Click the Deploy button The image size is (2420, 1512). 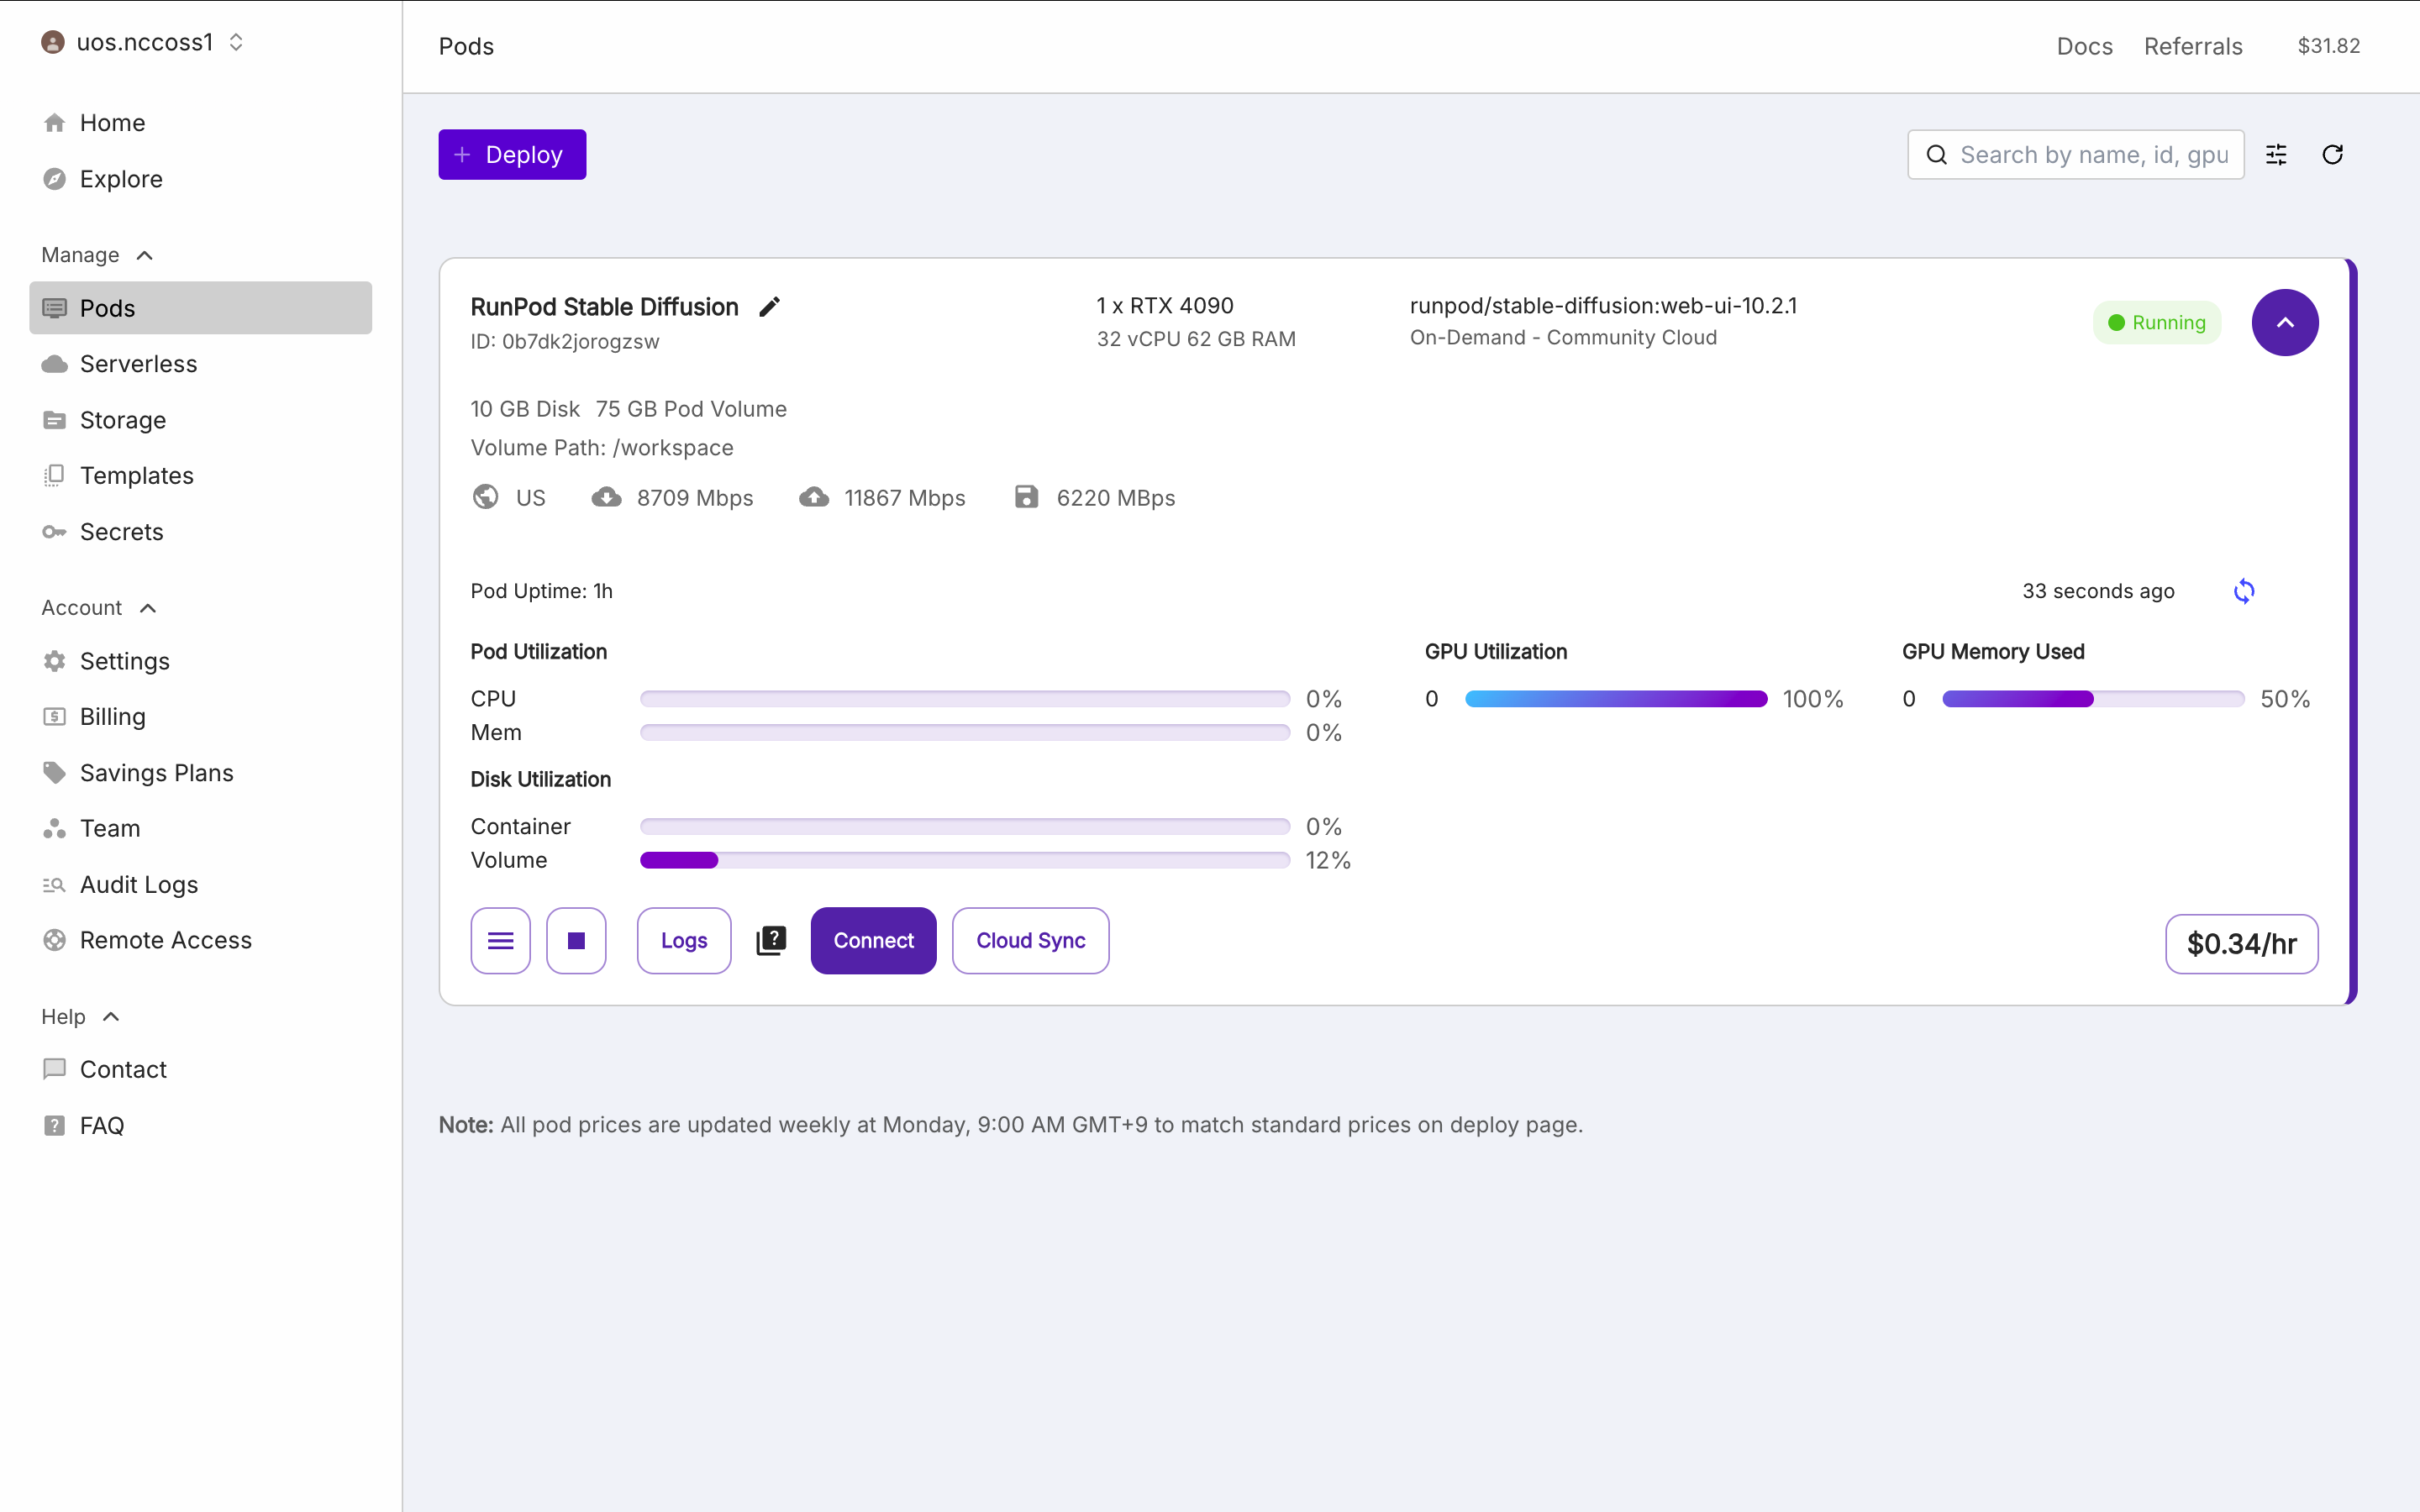pyautogui.click(x=512, y=155)
